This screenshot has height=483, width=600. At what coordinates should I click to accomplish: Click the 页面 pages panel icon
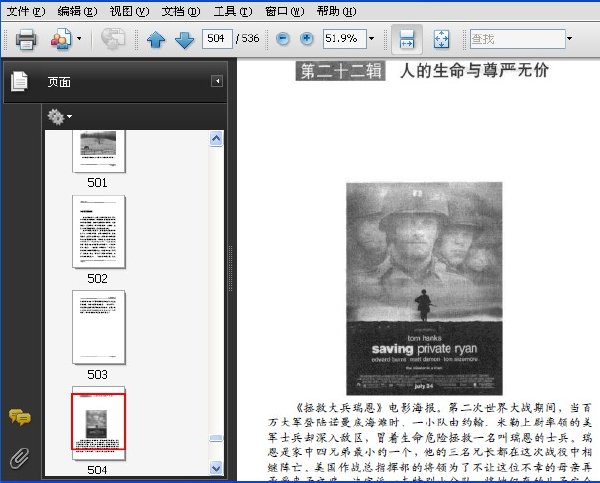[x=19, y=81]
